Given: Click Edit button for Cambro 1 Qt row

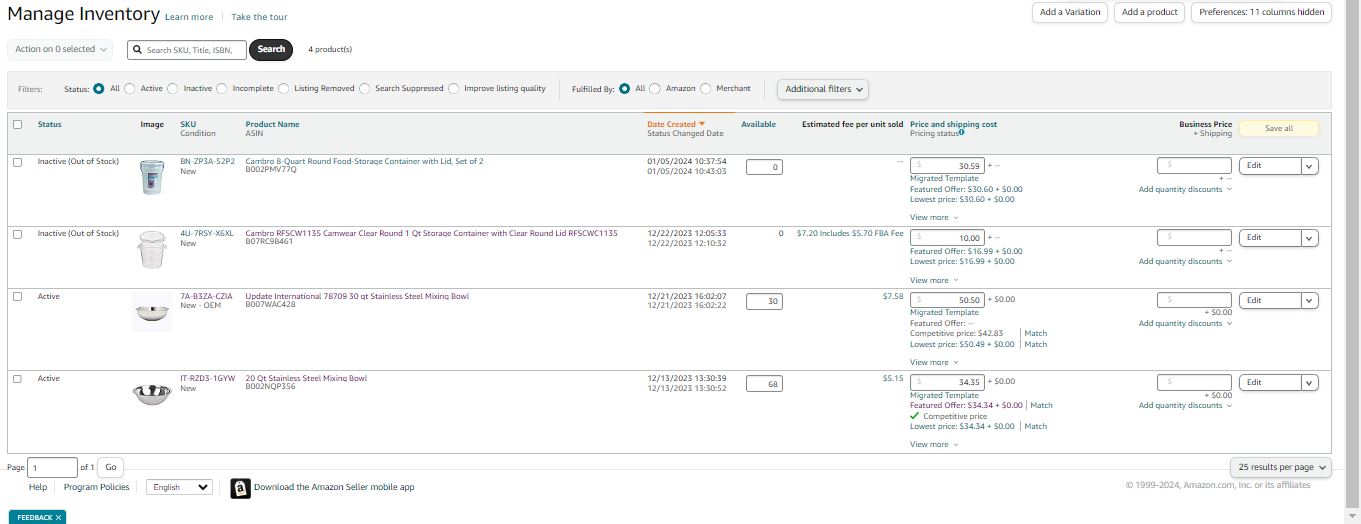Looking at the screenshot, I should (1270, 238).
